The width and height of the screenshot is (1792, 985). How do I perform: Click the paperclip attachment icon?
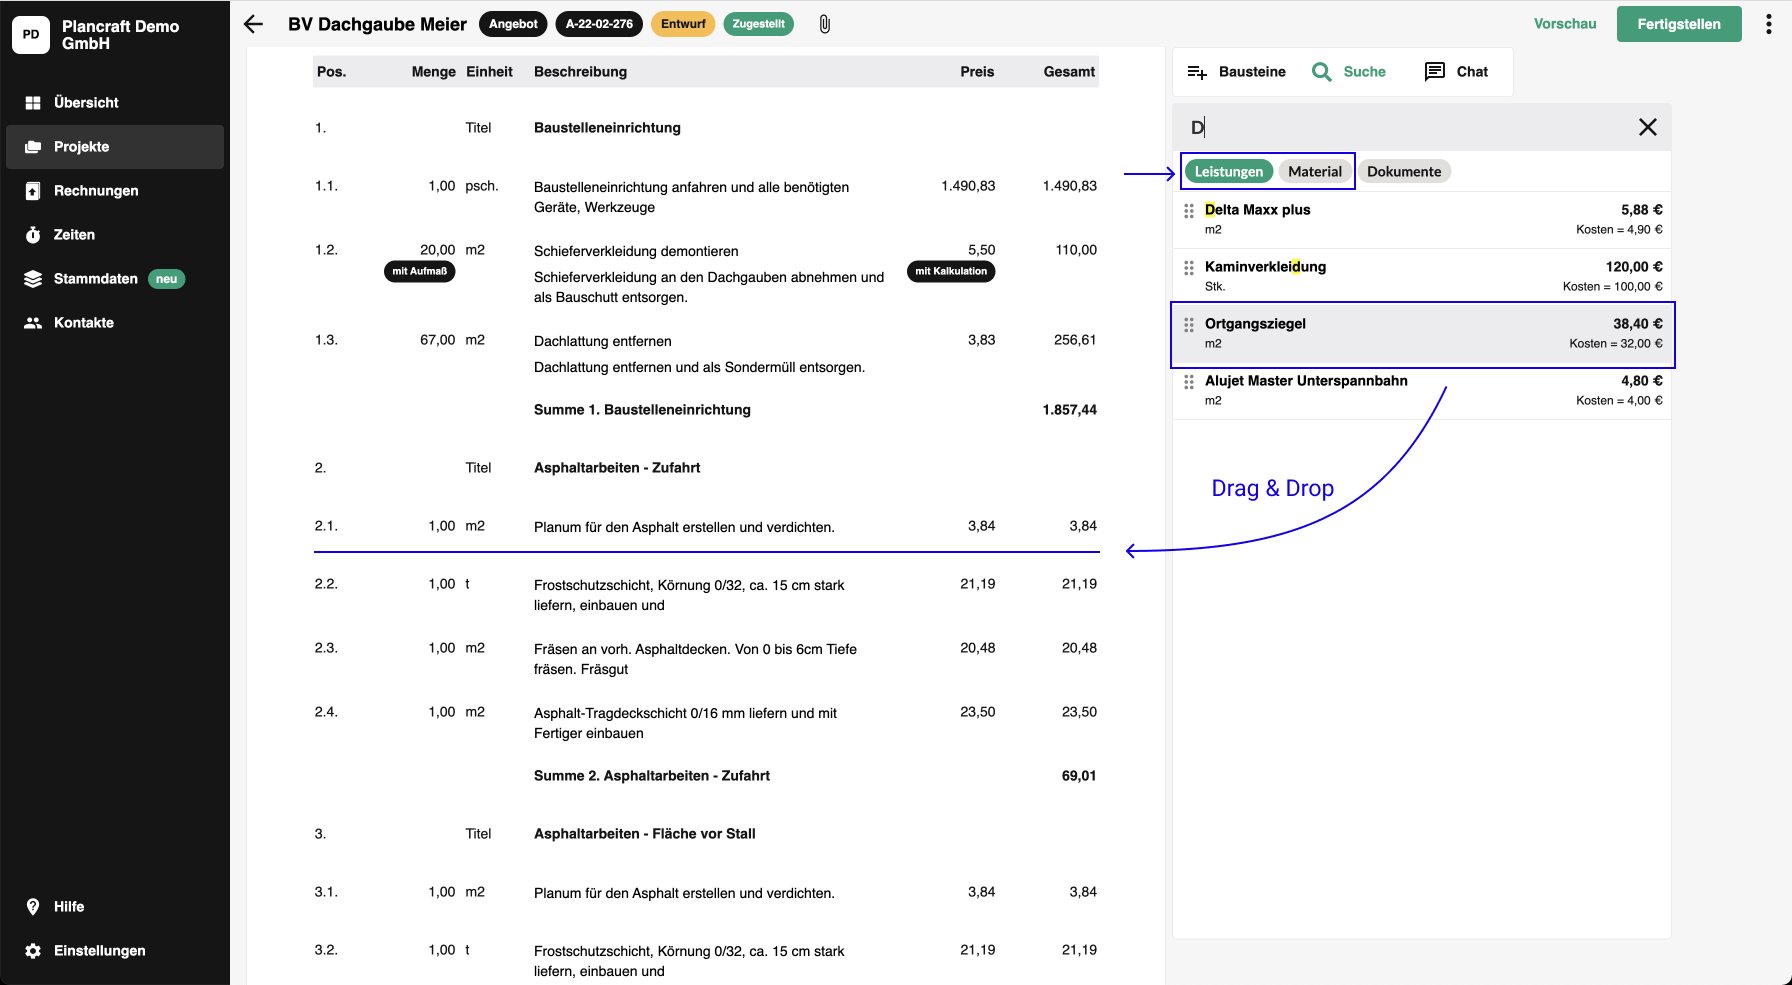pyautogui.click(x=825, y=24)
